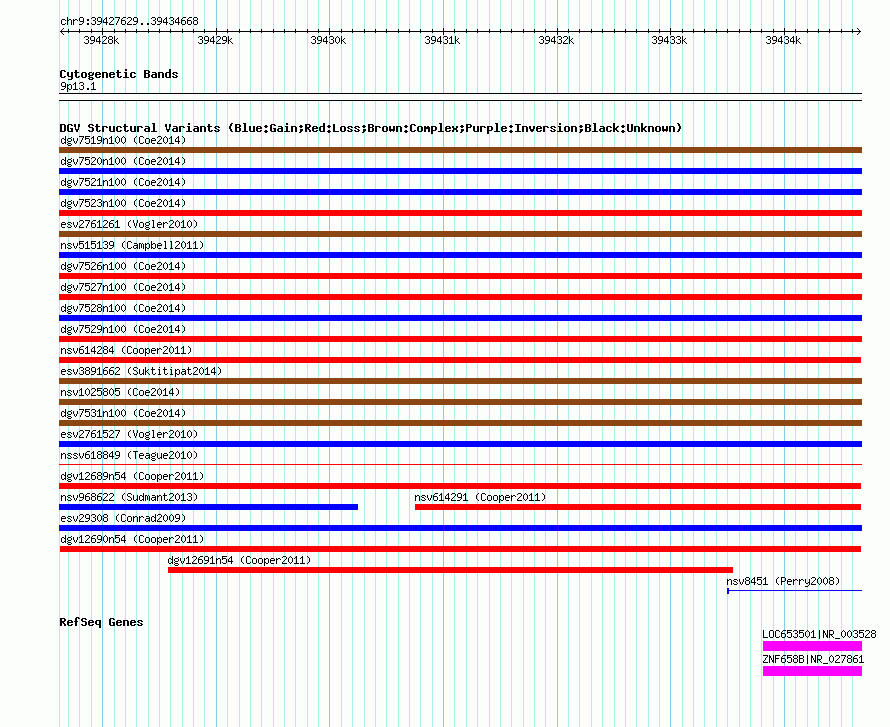The height and width of the screenshot is (727, 890).
Task: Click the short blue bar of nsv968622
Action: click(208, 507)
